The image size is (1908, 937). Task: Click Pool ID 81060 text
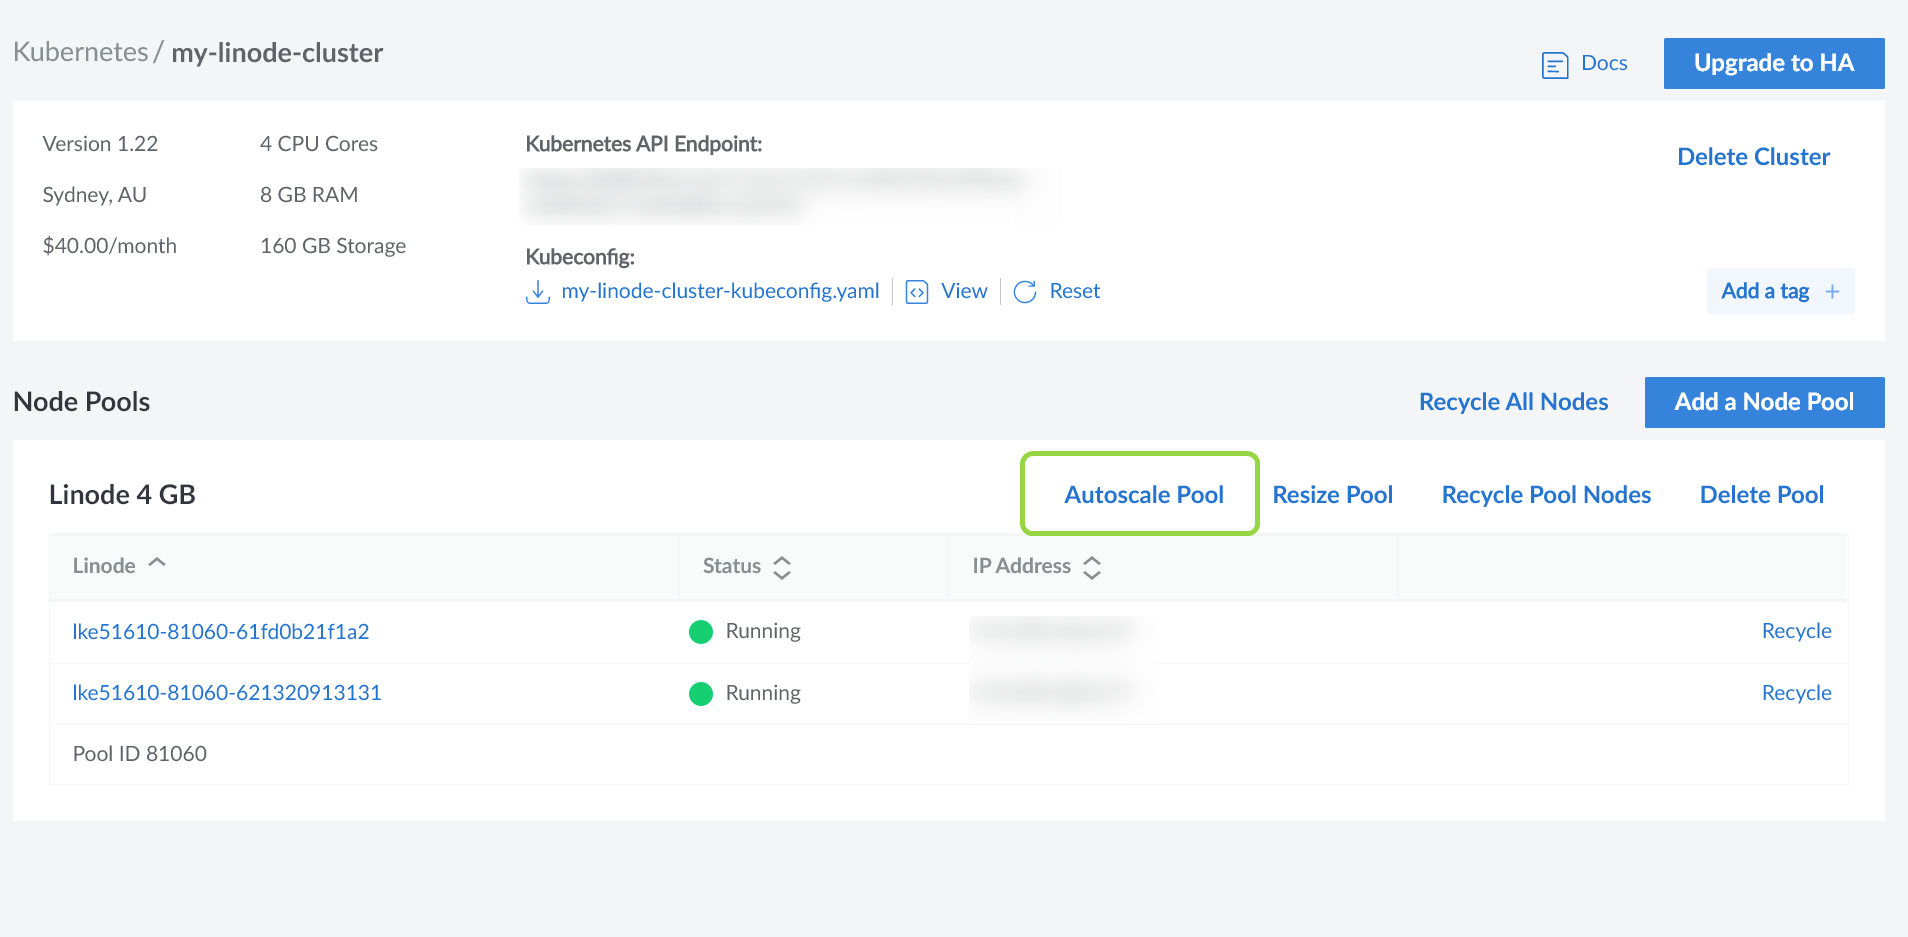pos(140,754)
